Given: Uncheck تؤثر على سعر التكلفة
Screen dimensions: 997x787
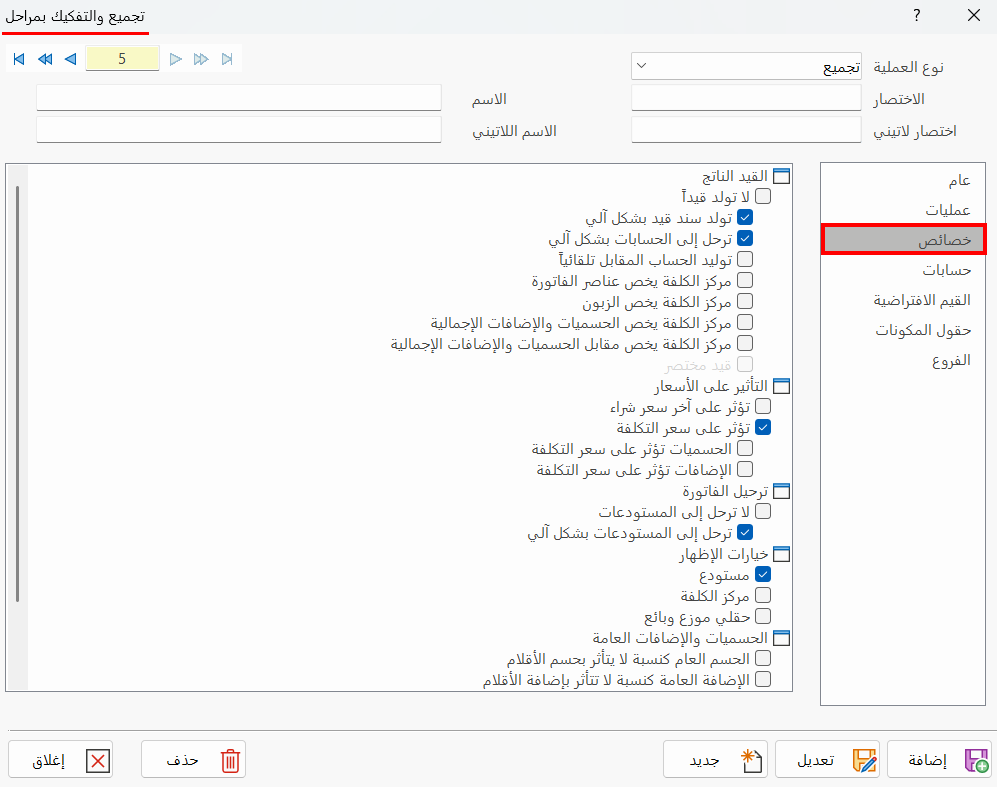Looking at the screenshot, I should 763,427.
